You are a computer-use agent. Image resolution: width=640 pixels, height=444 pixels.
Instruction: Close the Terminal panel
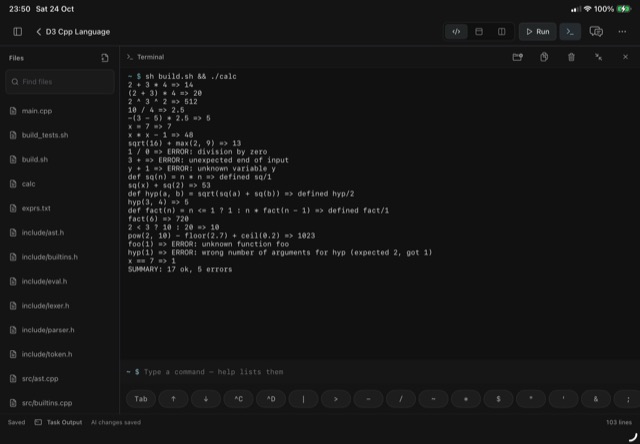click(625, 57)
